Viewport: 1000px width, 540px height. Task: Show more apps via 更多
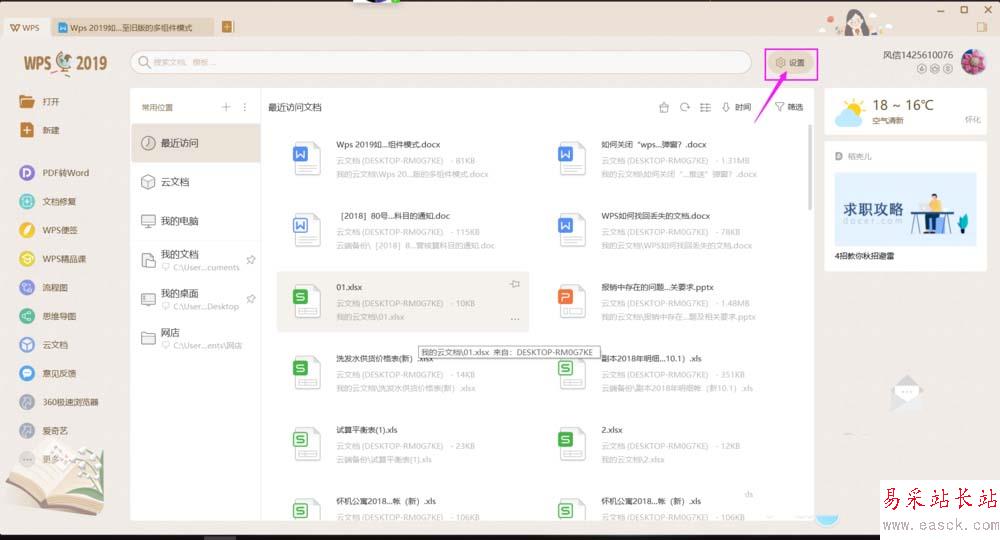pyautogui.click(x=38, y=459)
